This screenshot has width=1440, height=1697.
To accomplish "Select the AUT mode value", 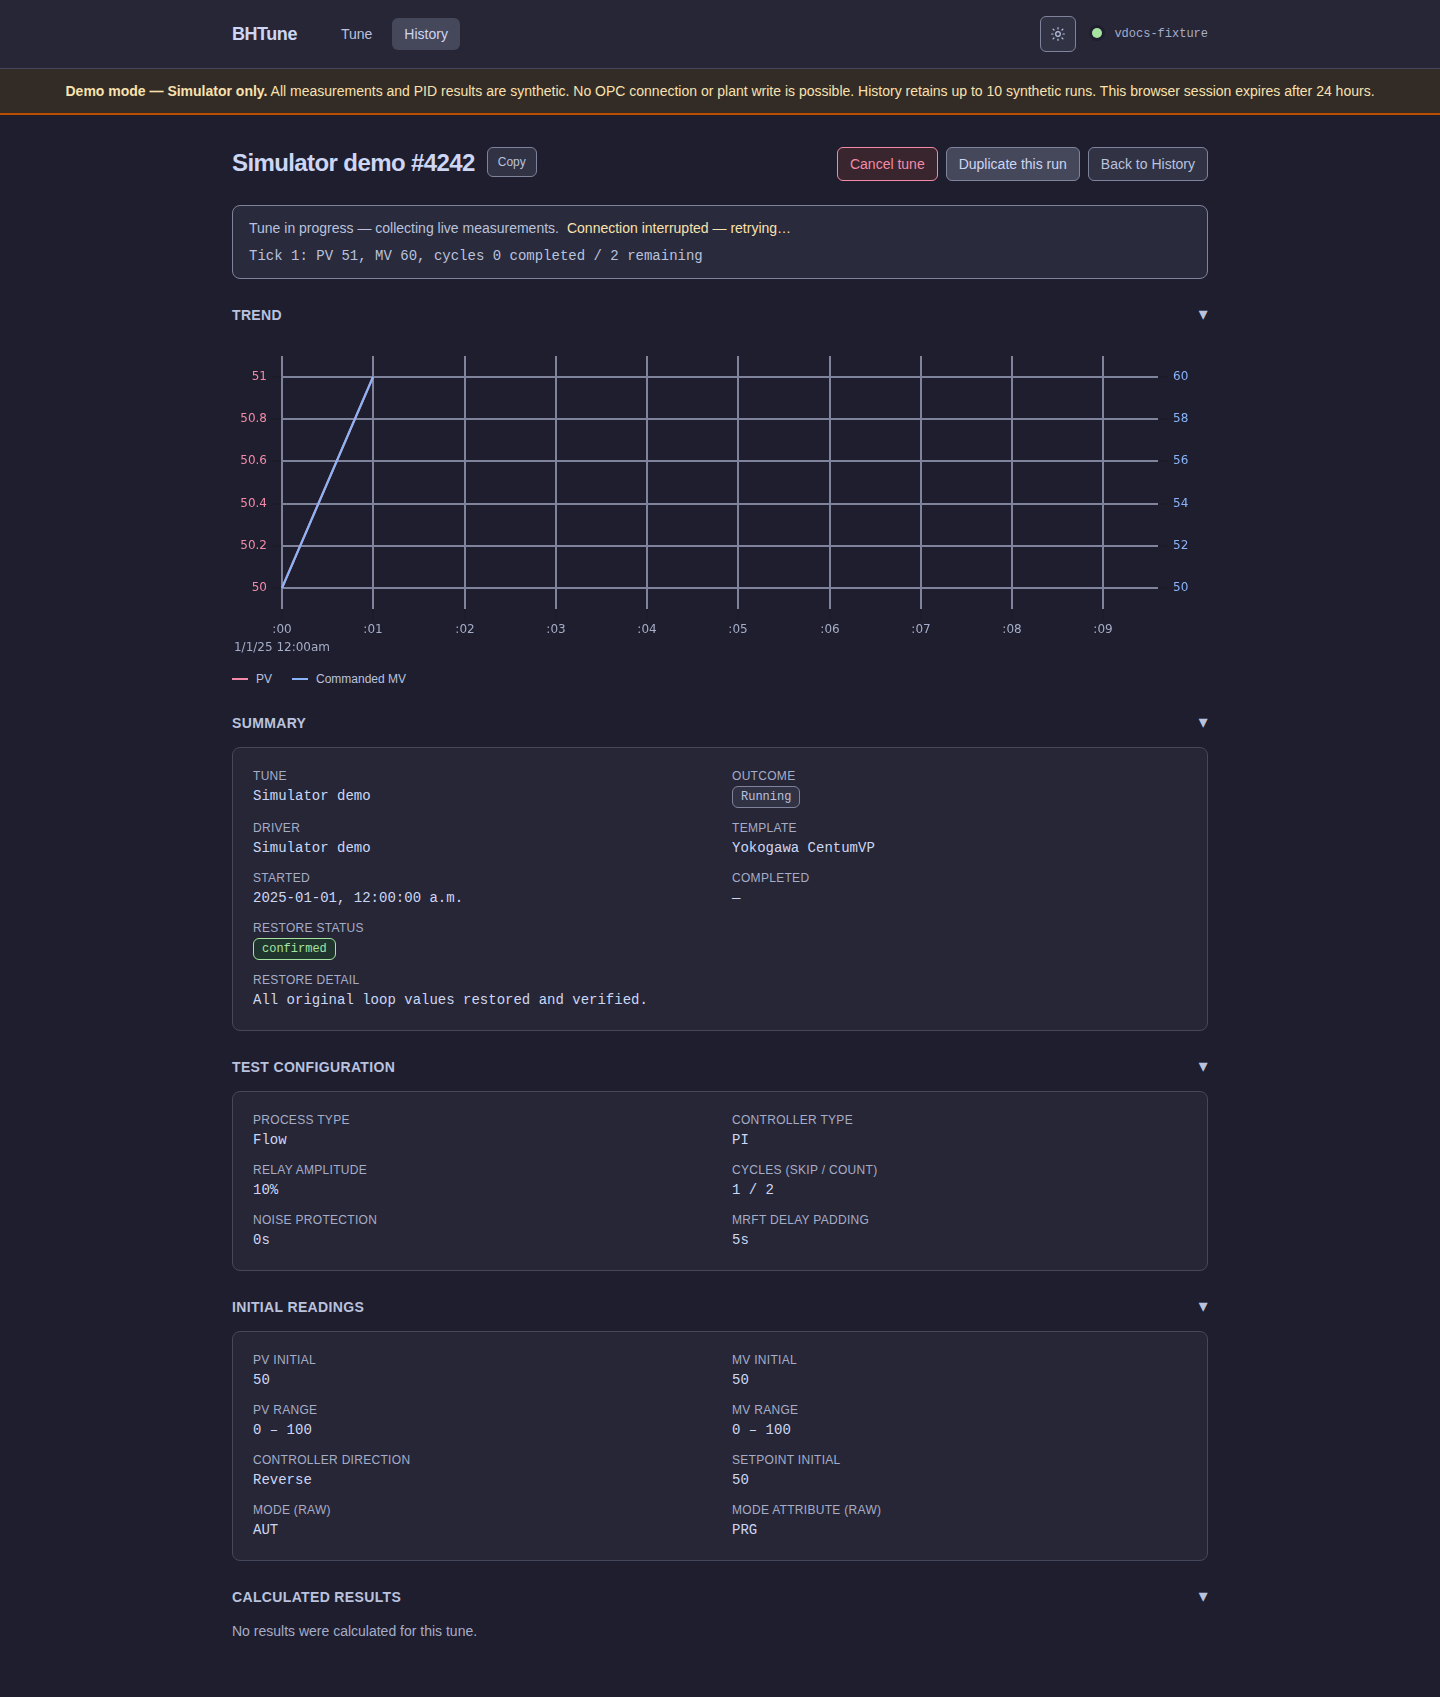I will click(265, 1530).
